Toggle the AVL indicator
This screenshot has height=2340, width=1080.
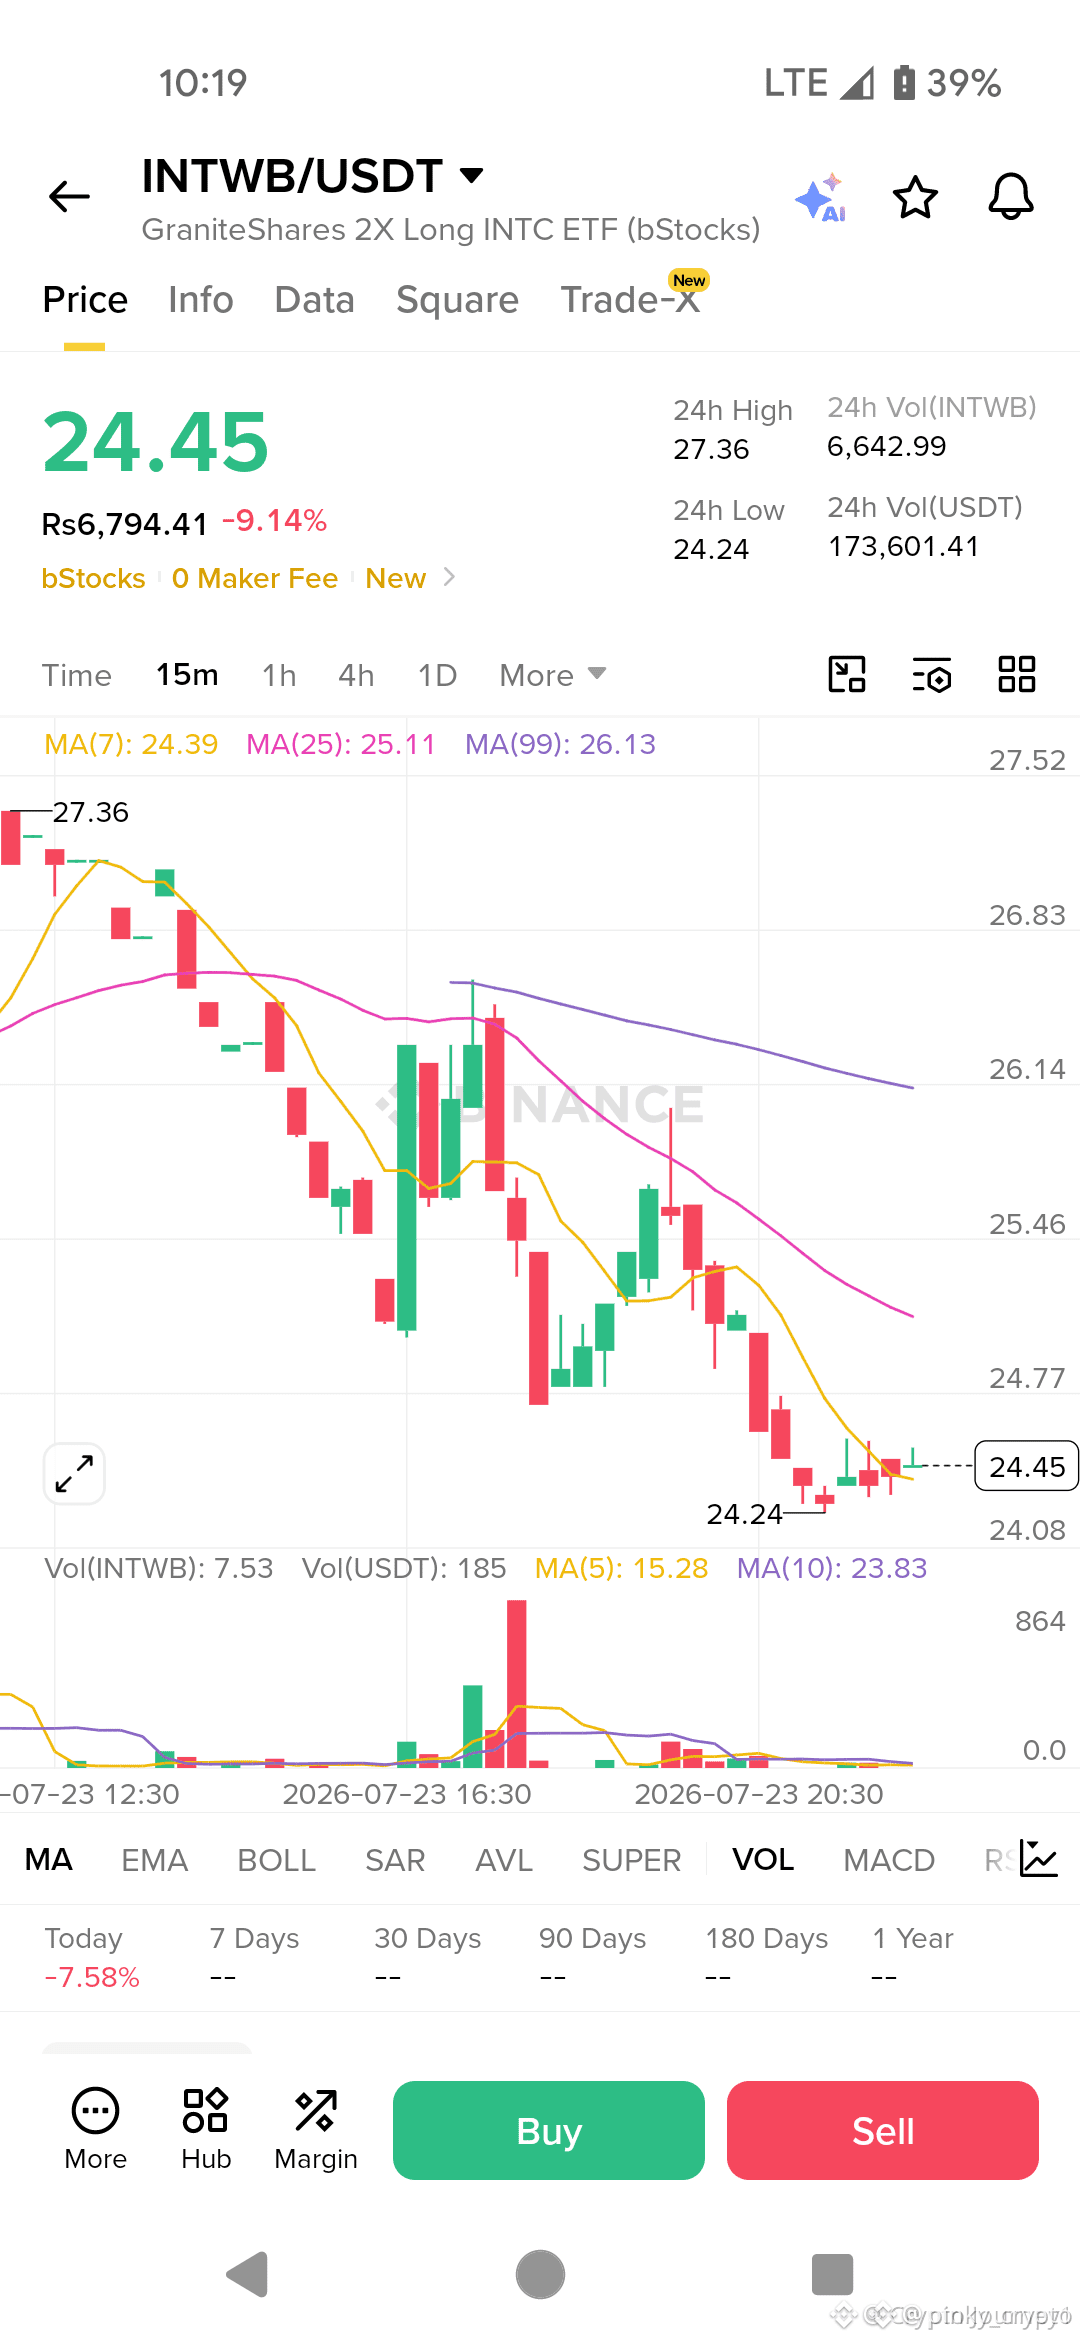504,1859
